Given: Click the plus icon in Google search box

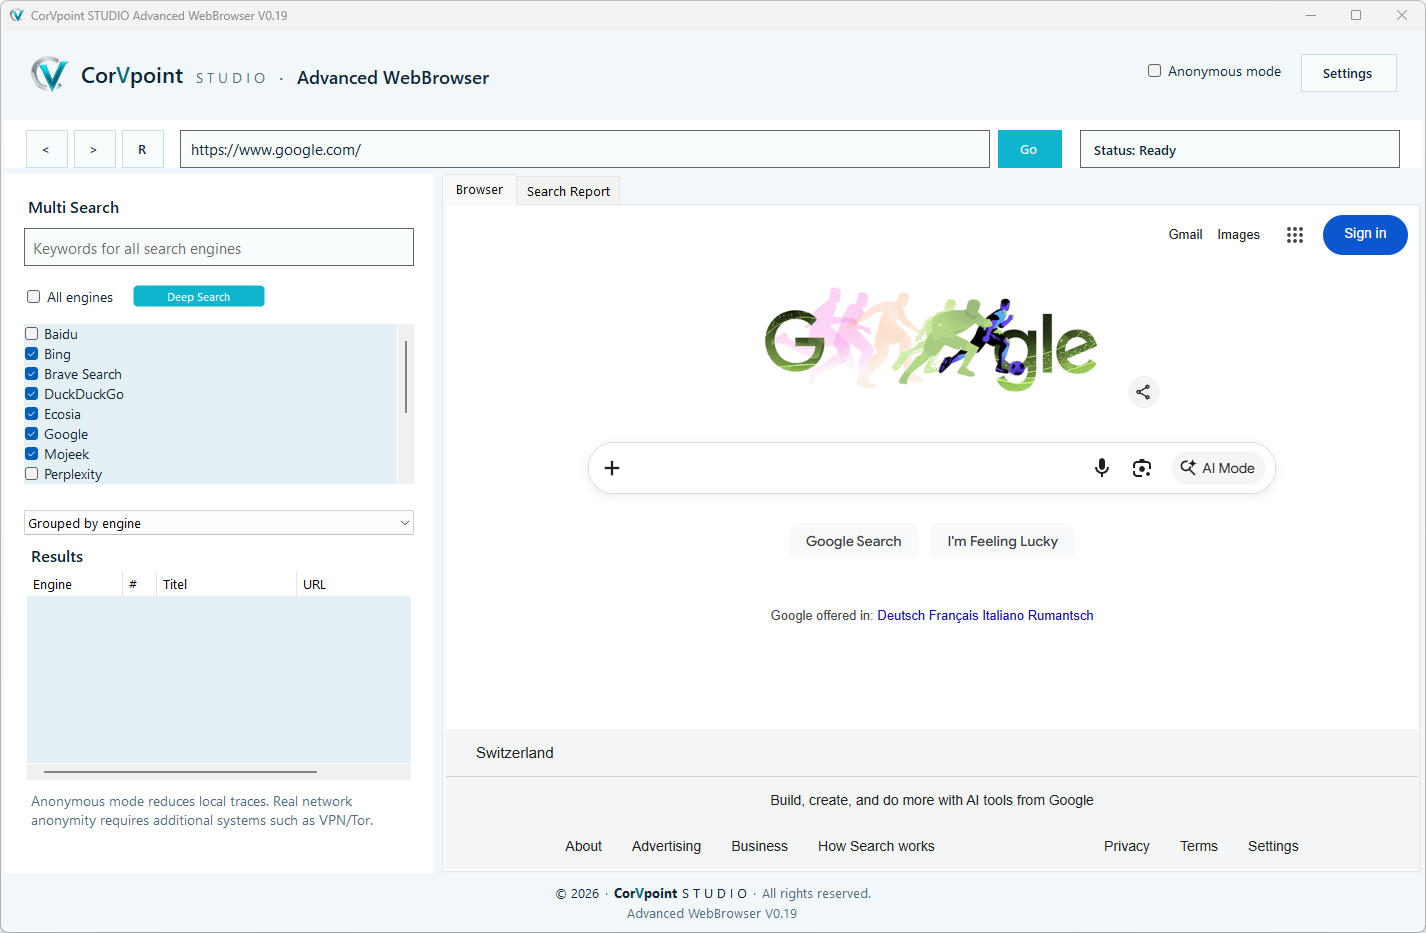Looking at the screenshot, I should coord(612,468).
